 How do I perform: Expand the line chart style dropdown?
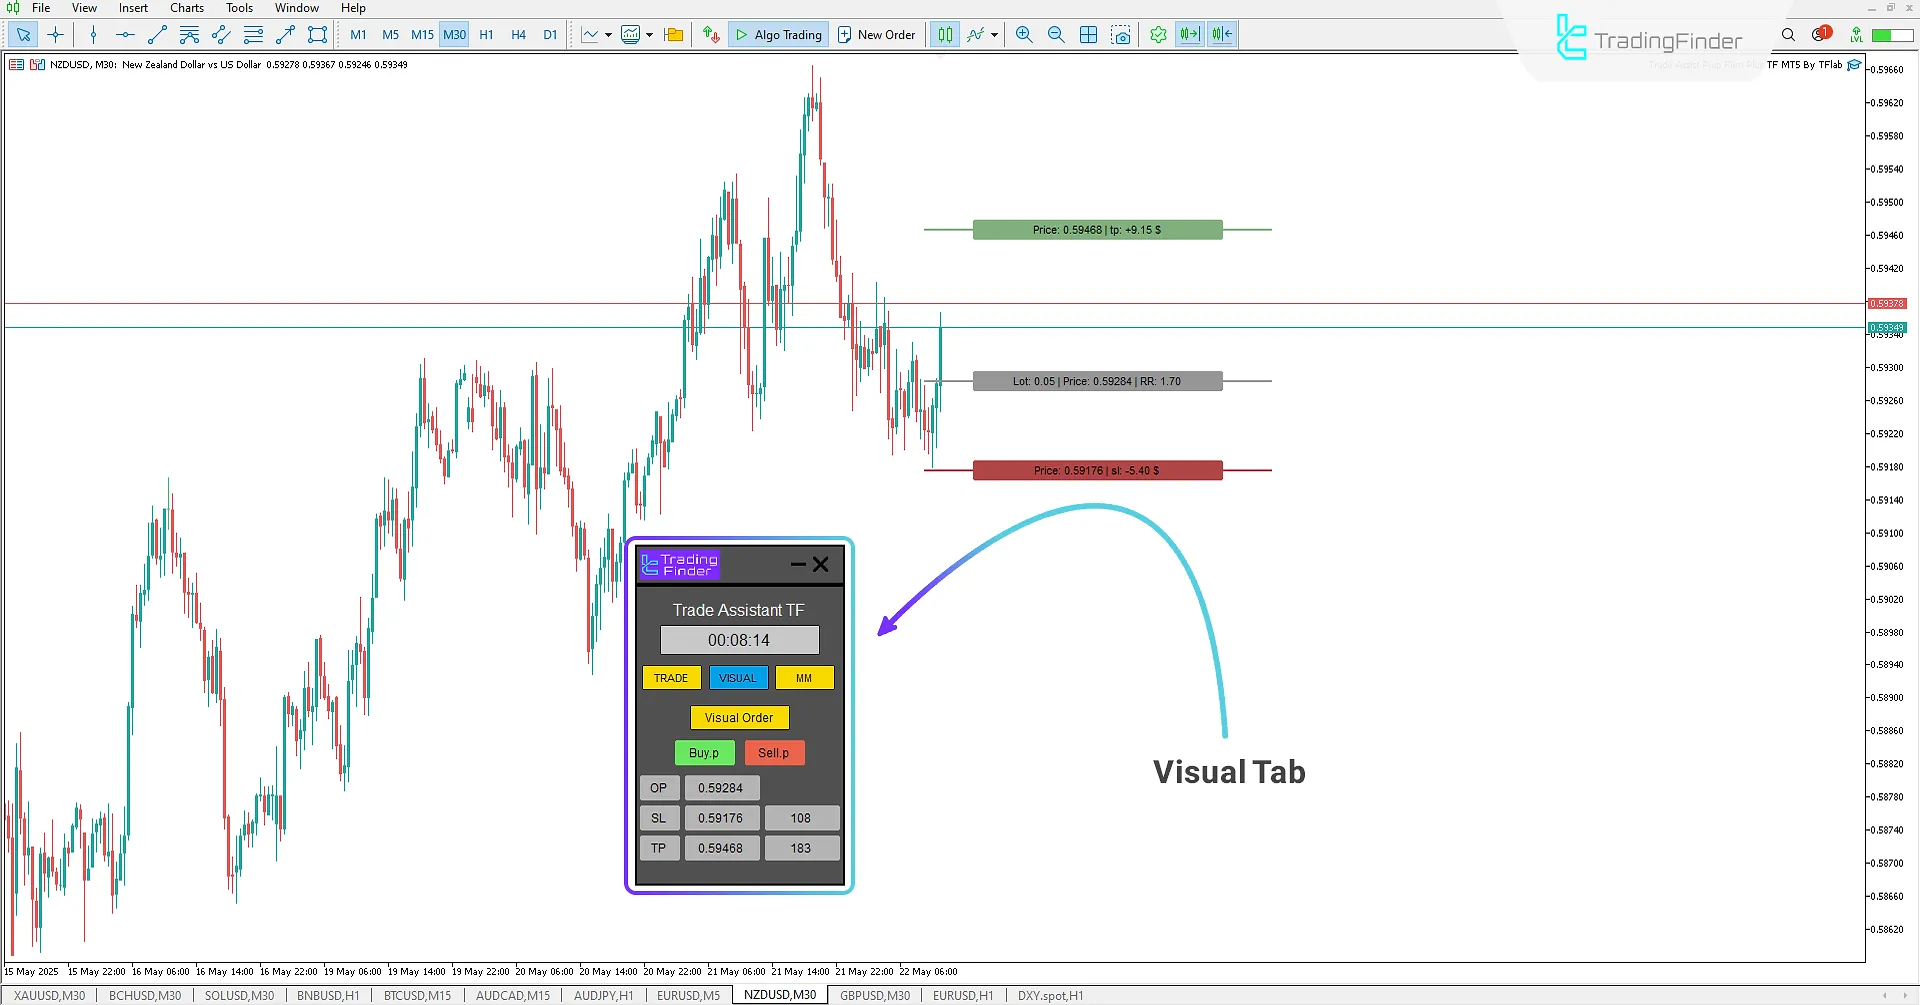point(608,34)
